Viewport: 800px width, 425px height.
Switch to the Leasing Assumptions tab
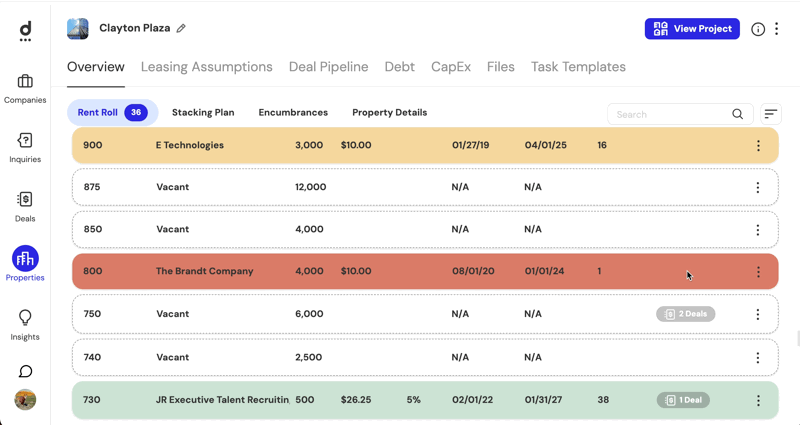[207, 67]
